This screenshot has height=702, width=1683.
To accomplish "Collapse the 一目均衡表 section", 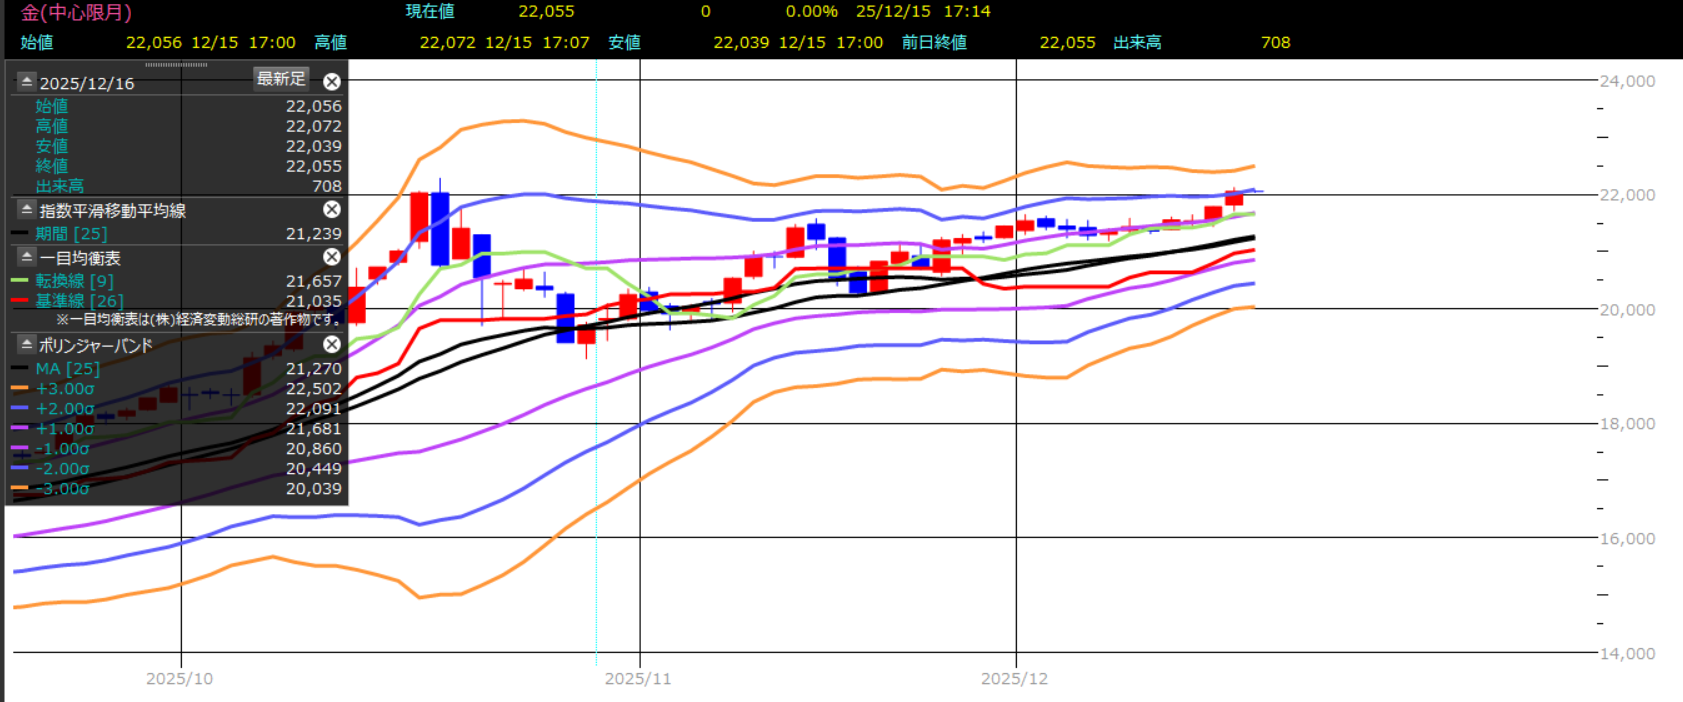I will click(26, 257).
